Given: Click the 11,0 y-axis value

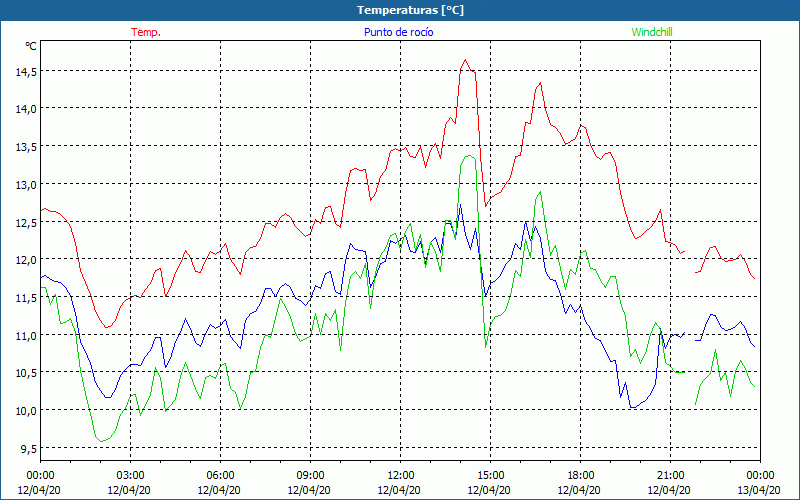Looking at the screenshot, I should point(26,335).
